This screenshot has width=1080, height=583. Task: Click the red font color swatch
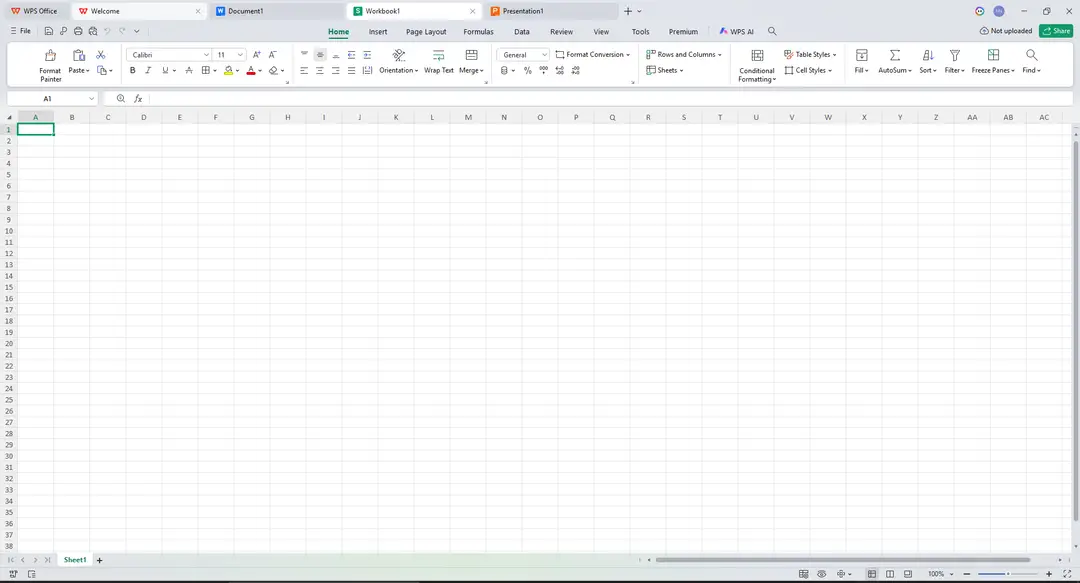[x=251, y=70]
